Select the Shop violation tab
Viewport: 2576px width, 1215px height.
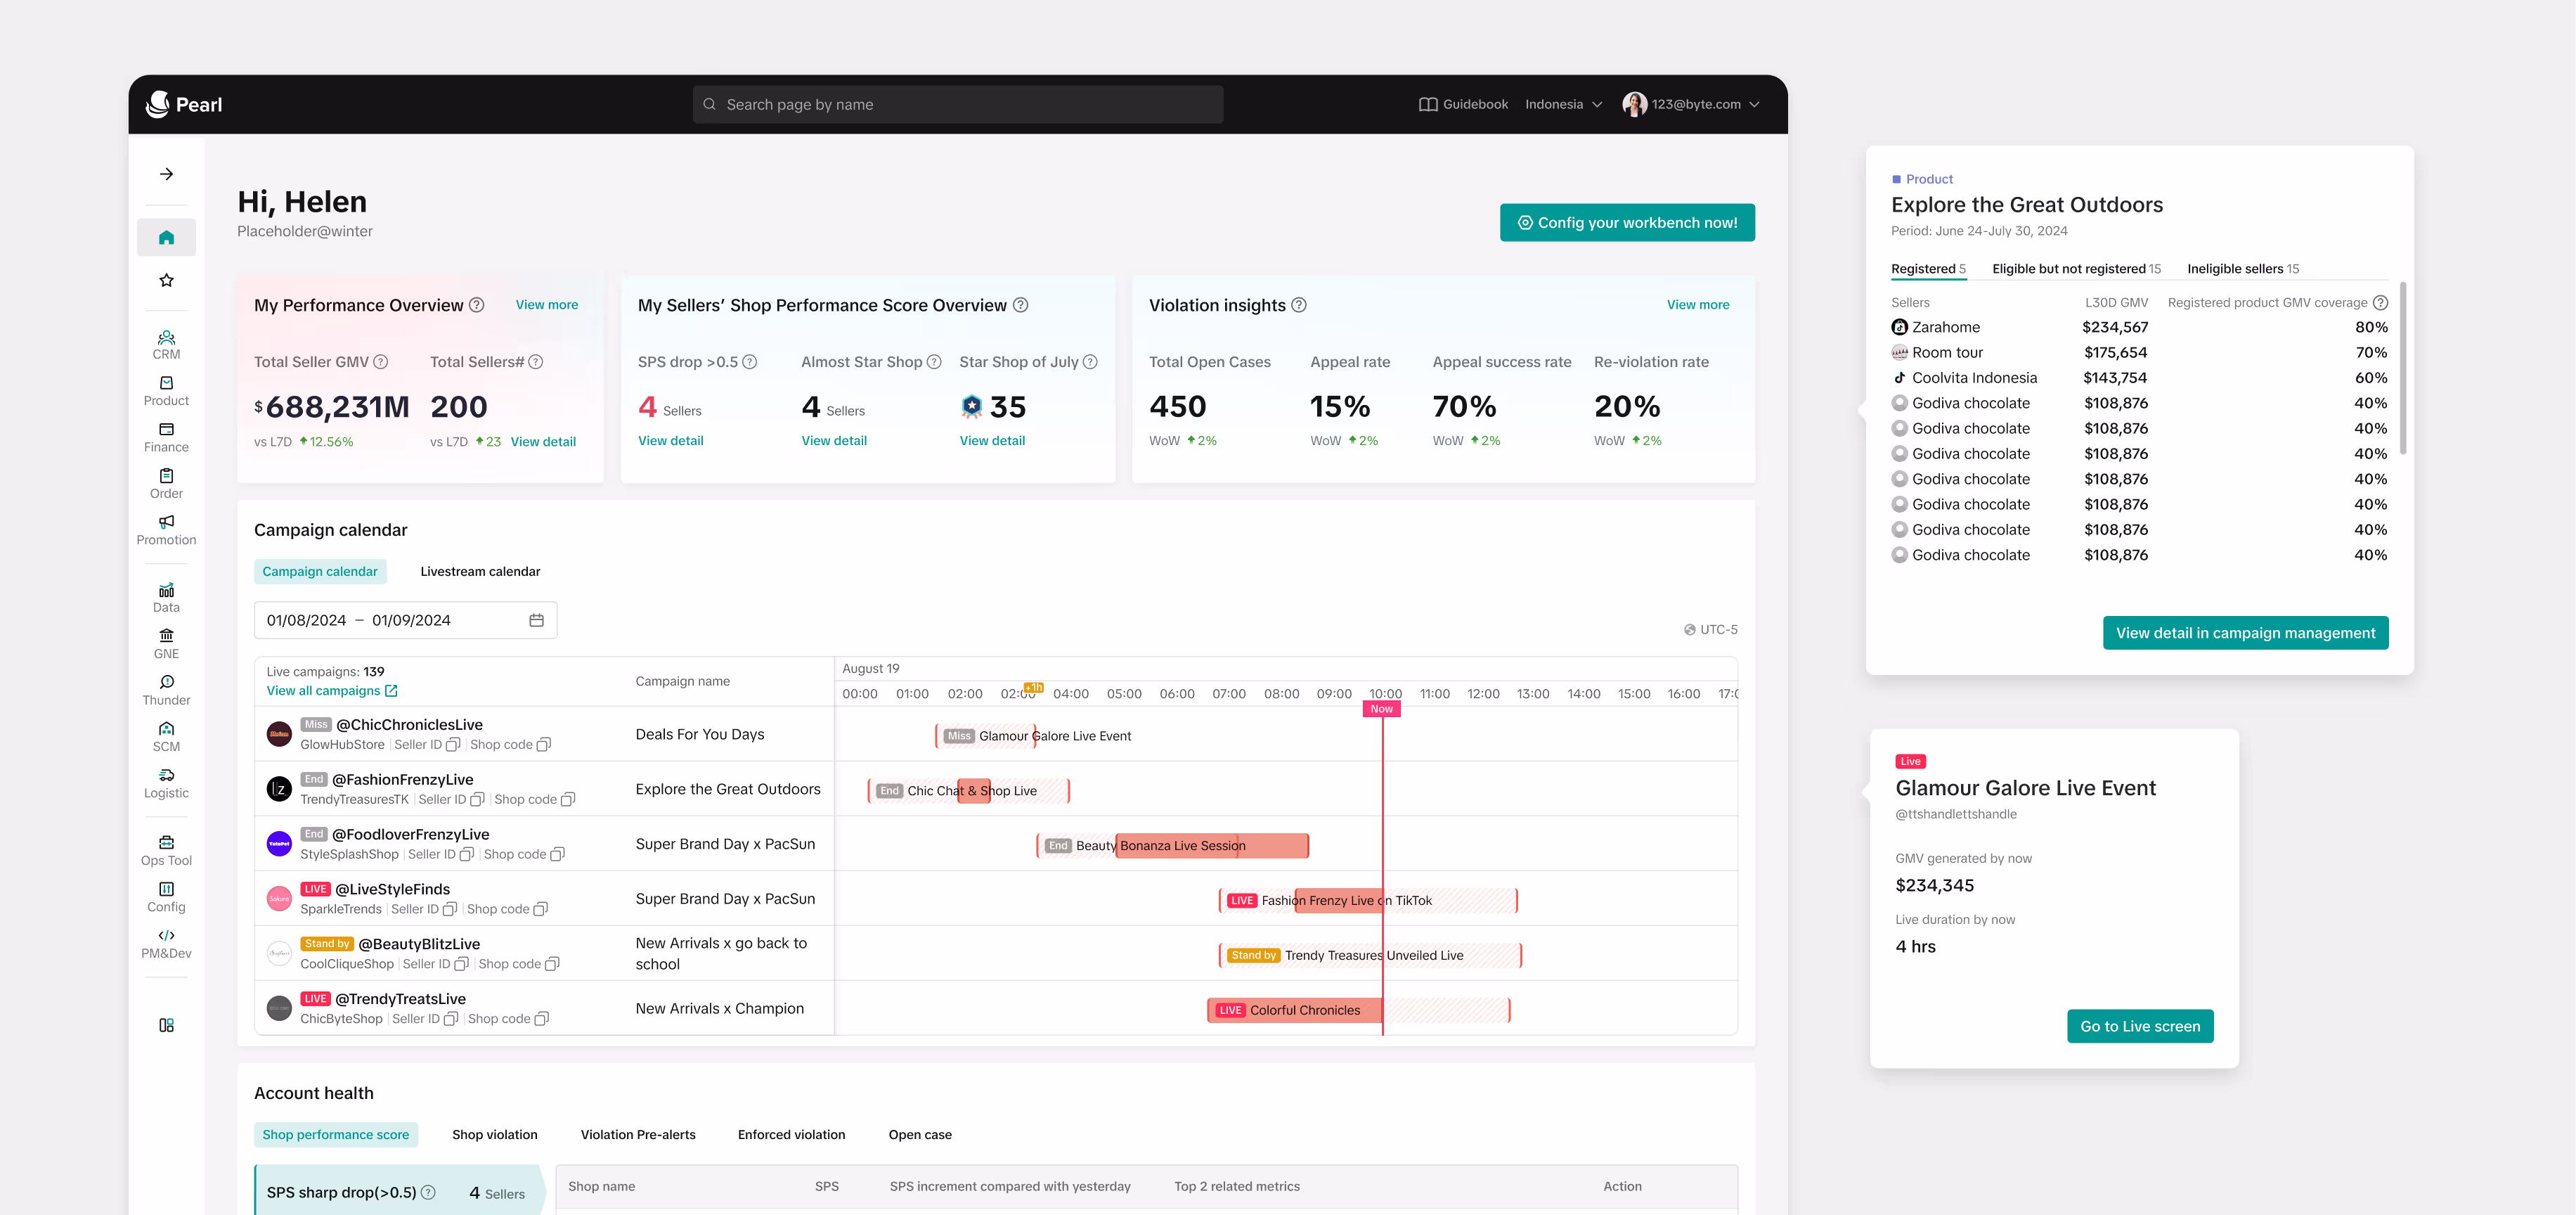coord(494,1134)
